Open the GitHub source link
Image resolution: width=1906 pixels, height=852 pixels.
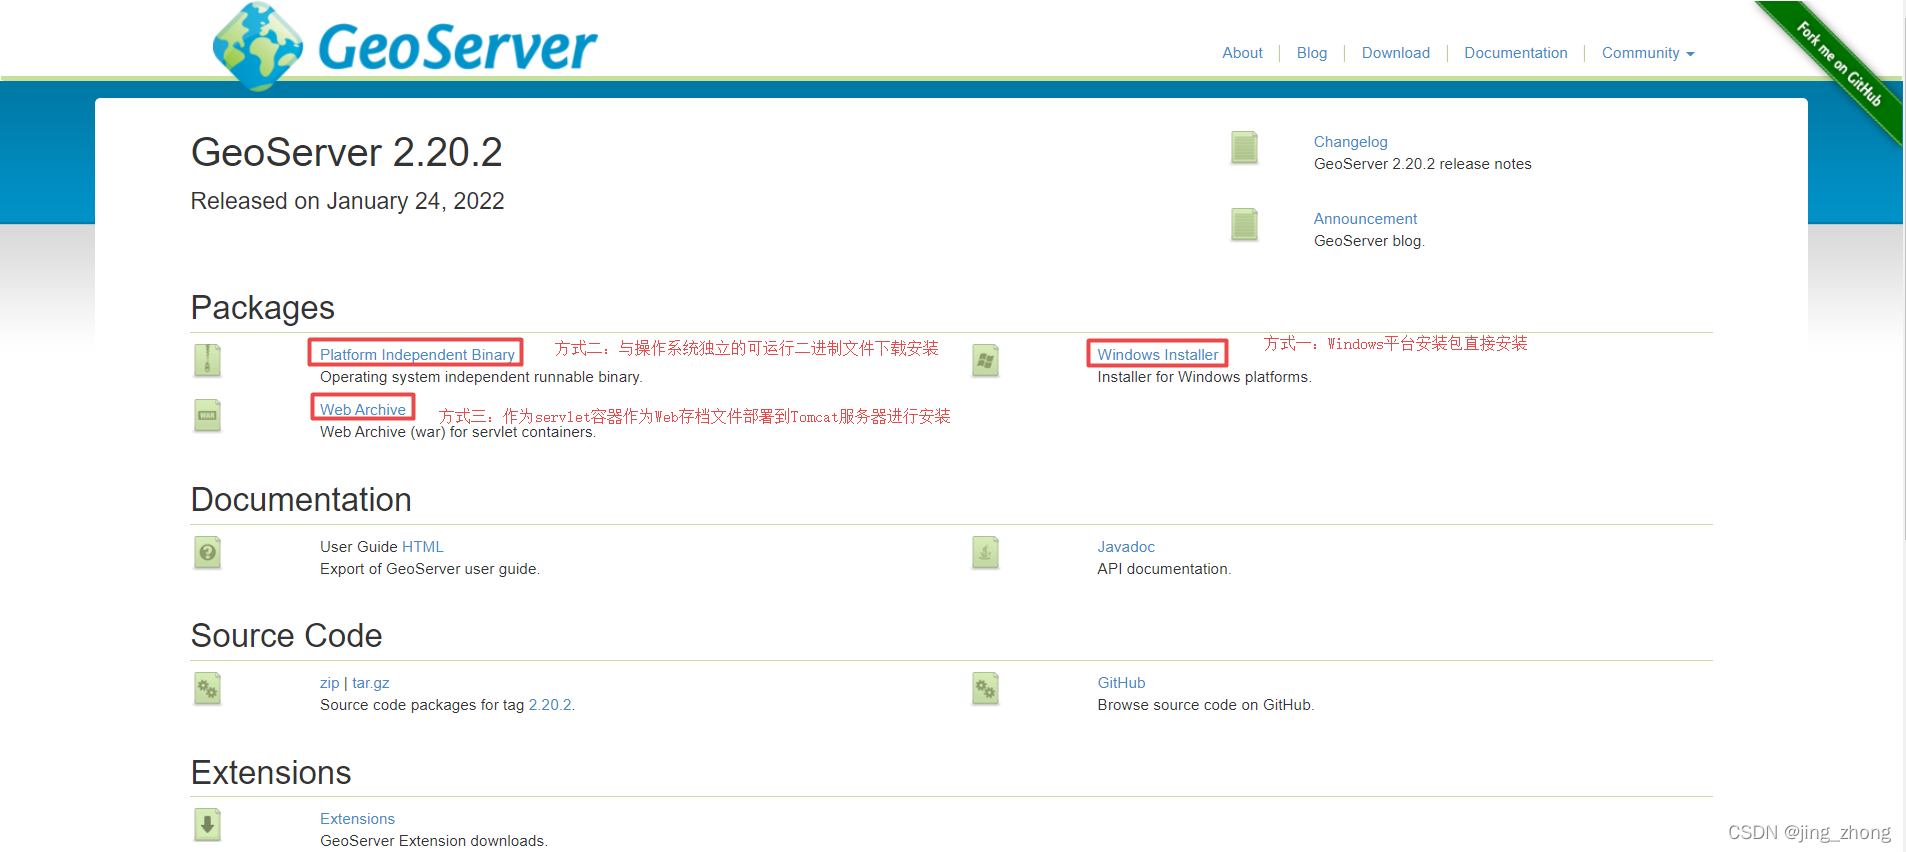point(1121,683)
